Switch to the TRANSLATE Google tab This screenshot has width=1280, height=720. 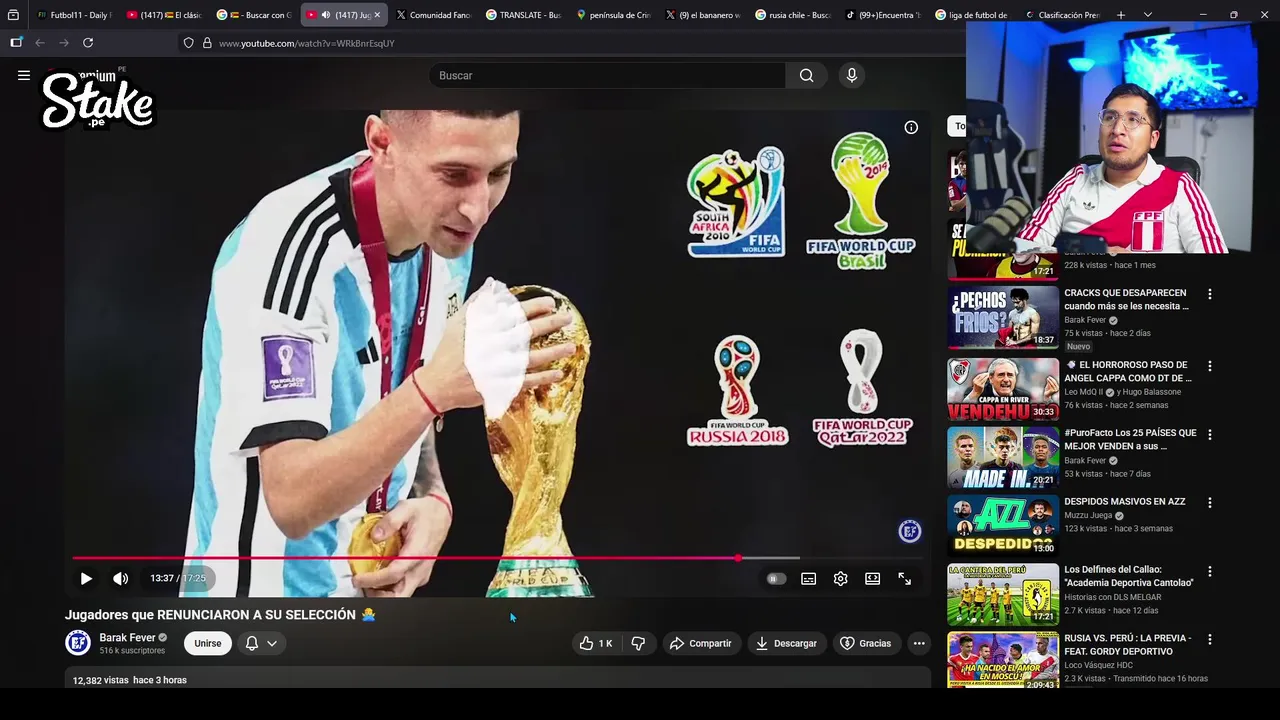click(523, 15)
